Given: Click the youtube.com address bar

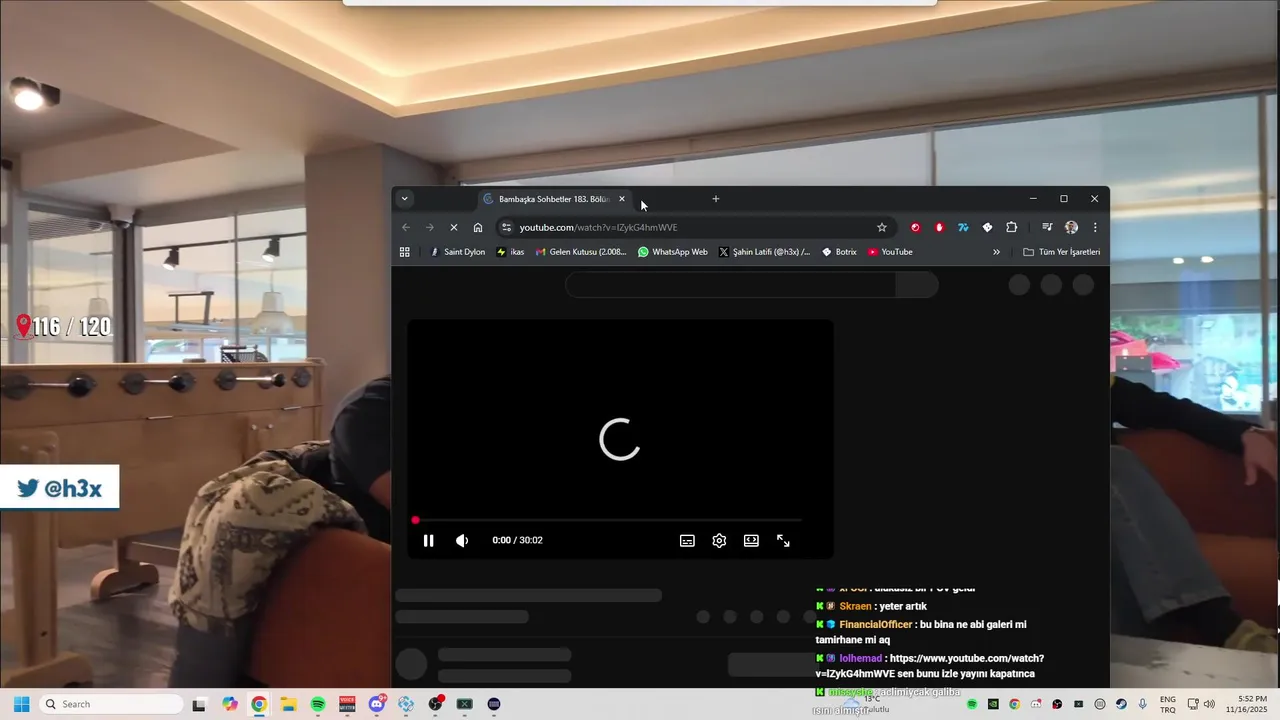Looking at the screenshot, I should tap(695, 227).
